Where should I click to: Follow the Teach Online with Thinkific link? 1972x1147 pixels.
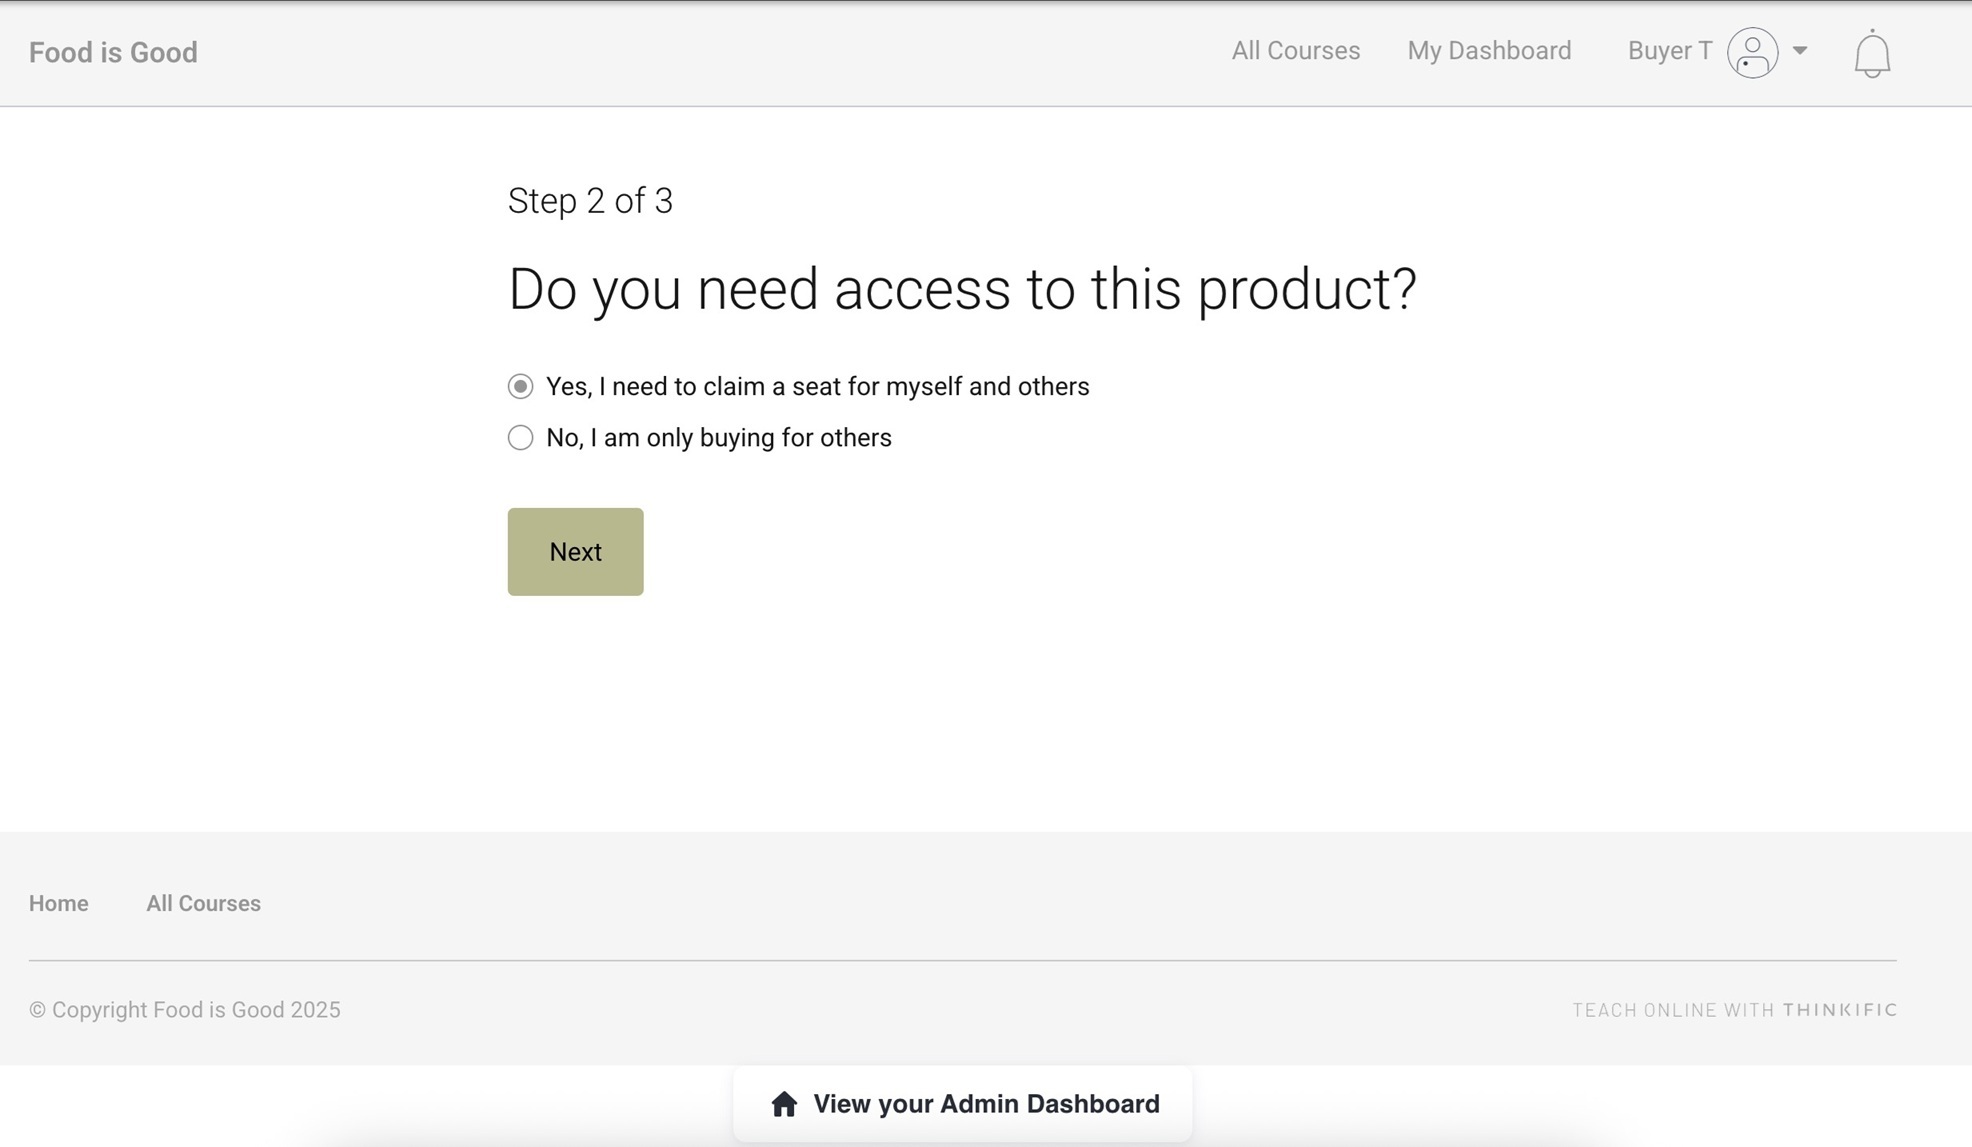click(x=1733, y=1010)
